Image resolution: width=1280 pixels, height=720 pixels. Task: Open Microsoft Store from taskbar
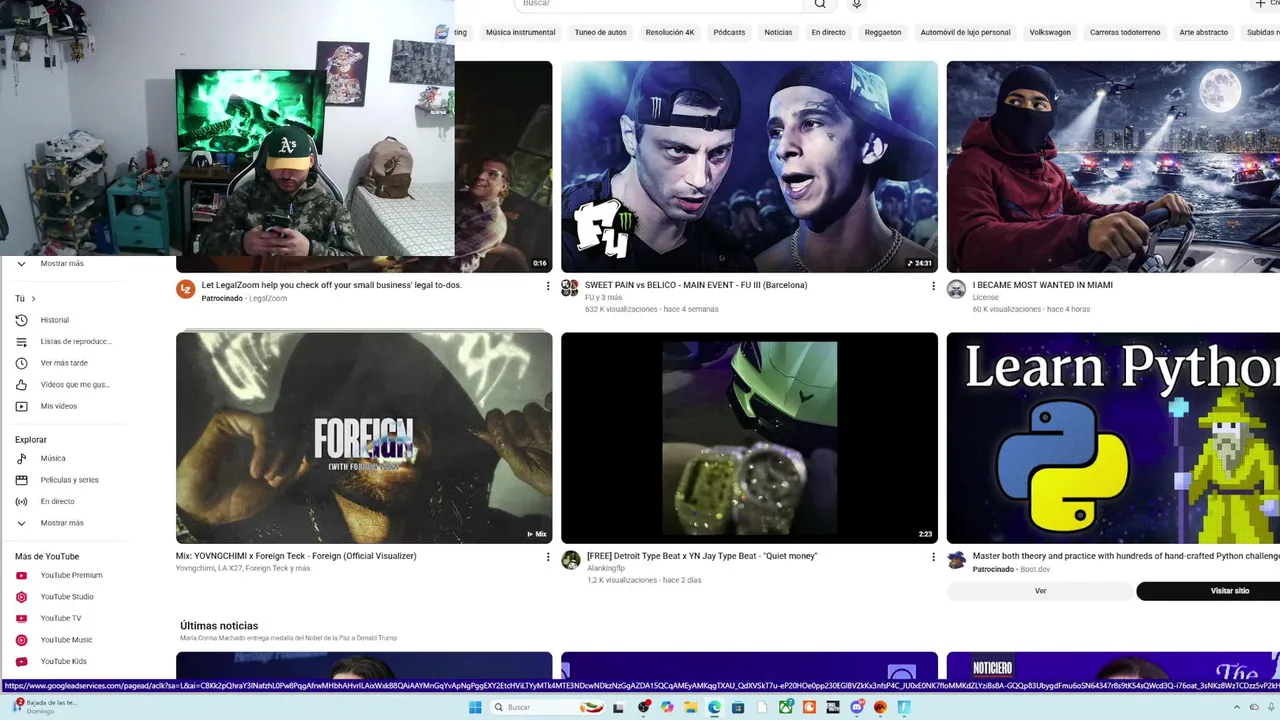click(738, 707)
